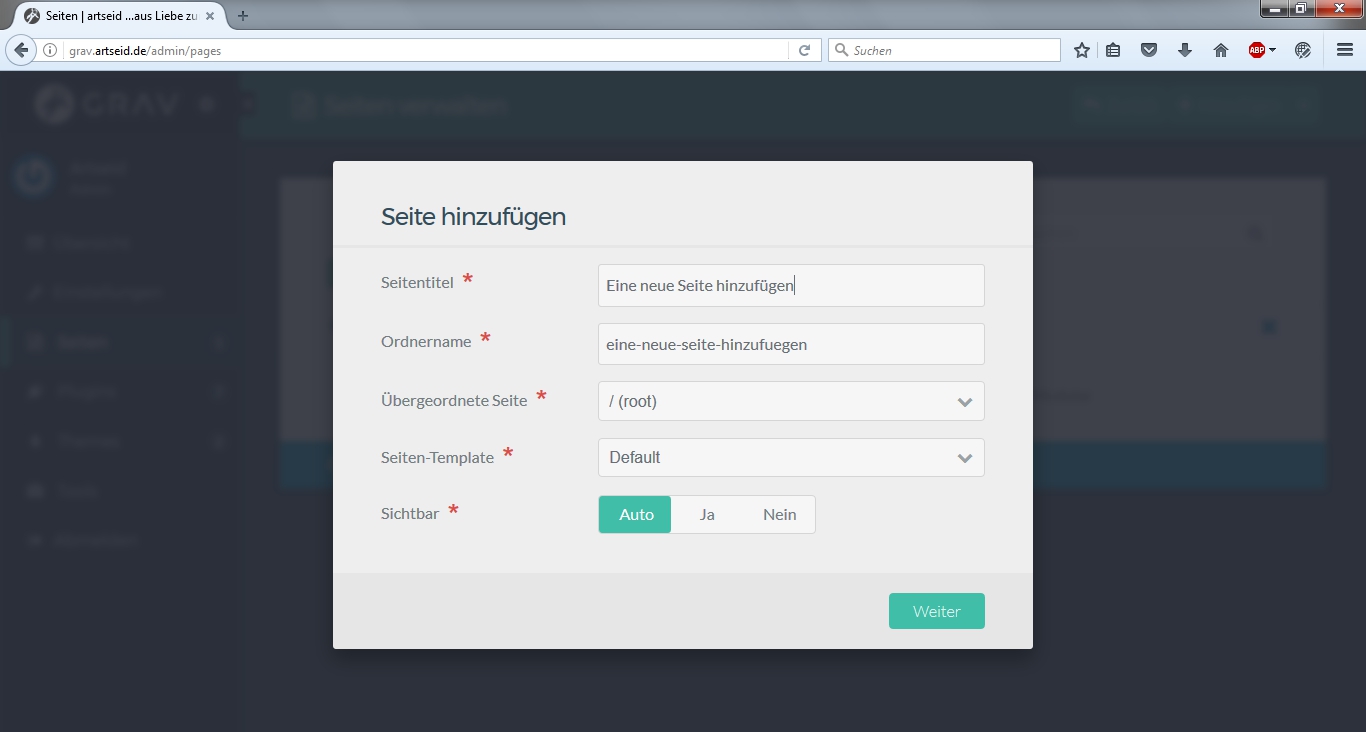Bookmark this page with the star icon

1081,50
